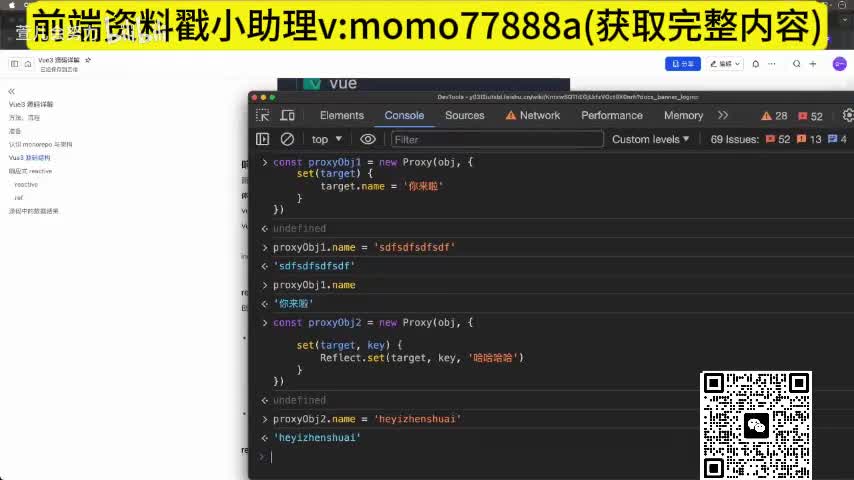Click the const proxyObj1 declaration line

[x=373, y=162]
